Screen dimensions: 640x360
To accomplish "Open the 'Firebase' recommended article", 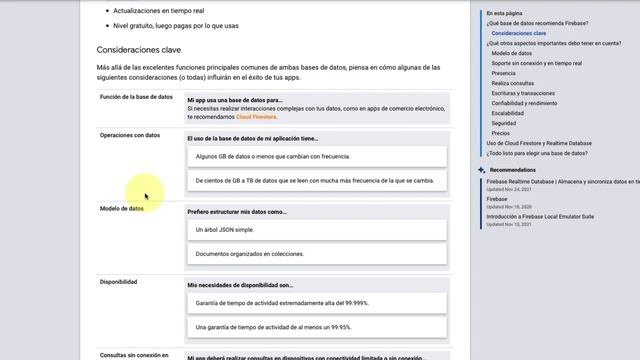I will pyautogui.click(x=497, y=199).
